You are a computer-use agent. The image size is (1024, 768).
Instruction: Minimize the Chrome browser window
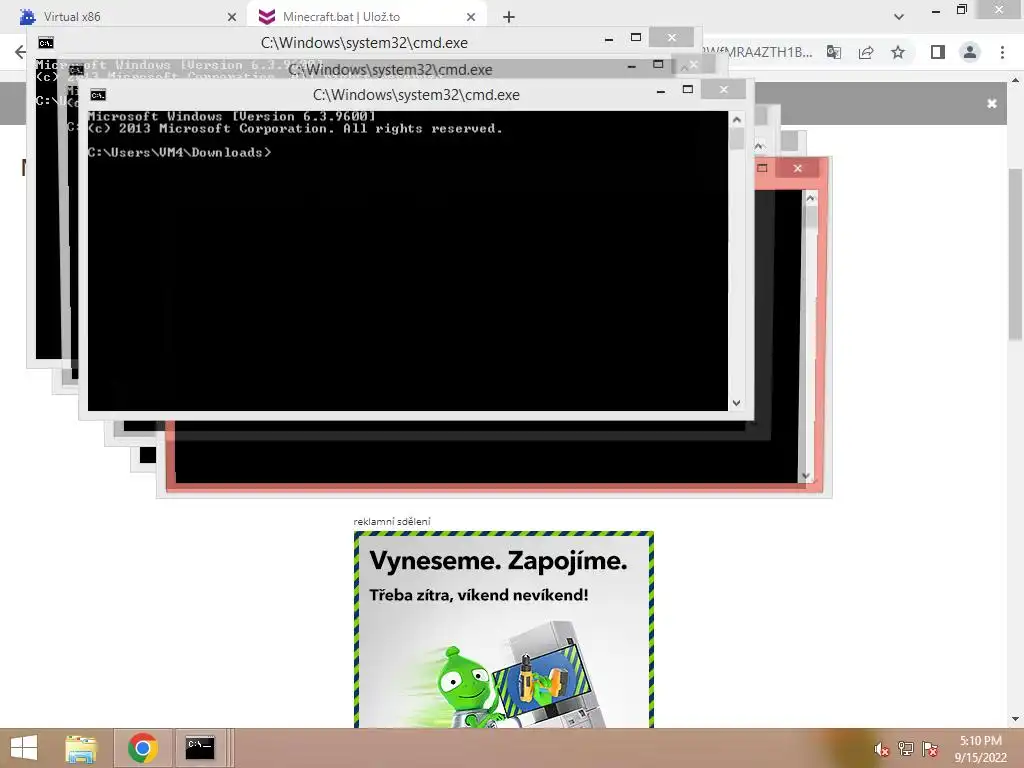coord(936,10)
